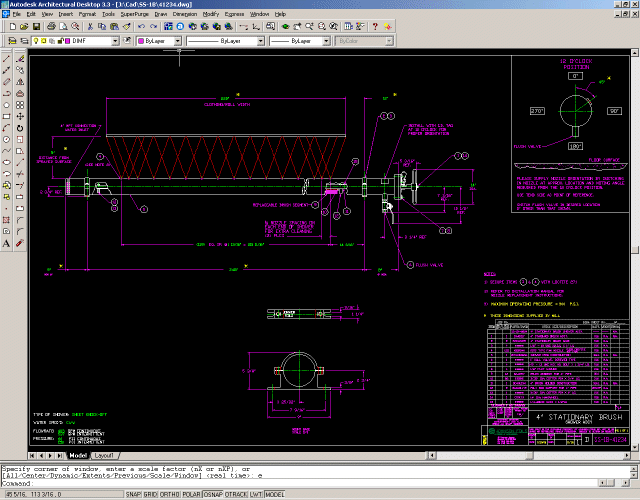This screenshot has width=640, height=500.
Task: Select the Rectangle draw tool
Action: pos(7,116)
